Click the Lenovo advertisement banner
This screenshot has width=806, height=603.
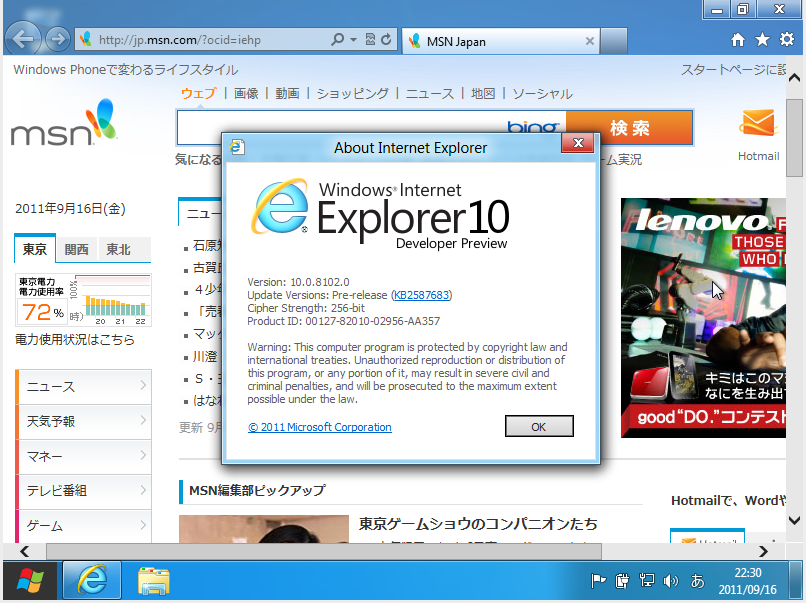click(x=703, y=318)
